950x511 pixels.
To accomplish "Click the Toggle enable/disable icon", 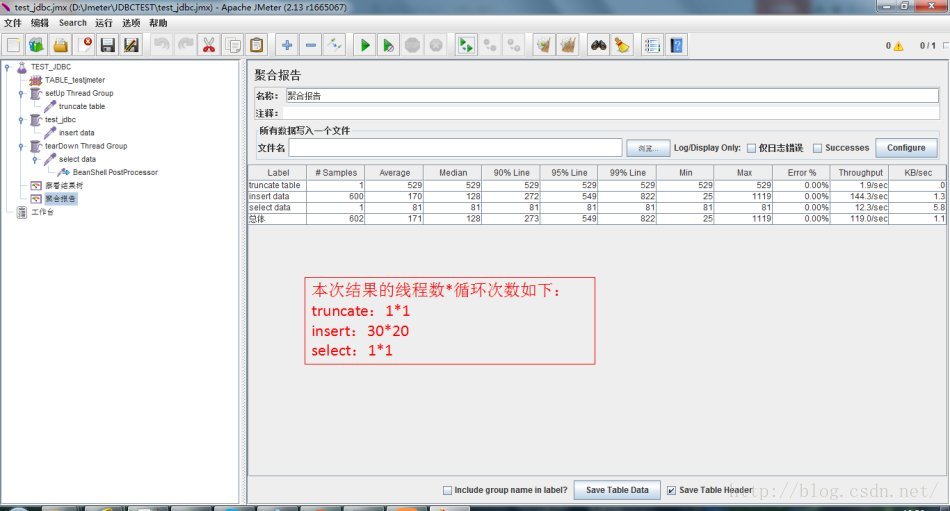I will [x=334, y=45].
